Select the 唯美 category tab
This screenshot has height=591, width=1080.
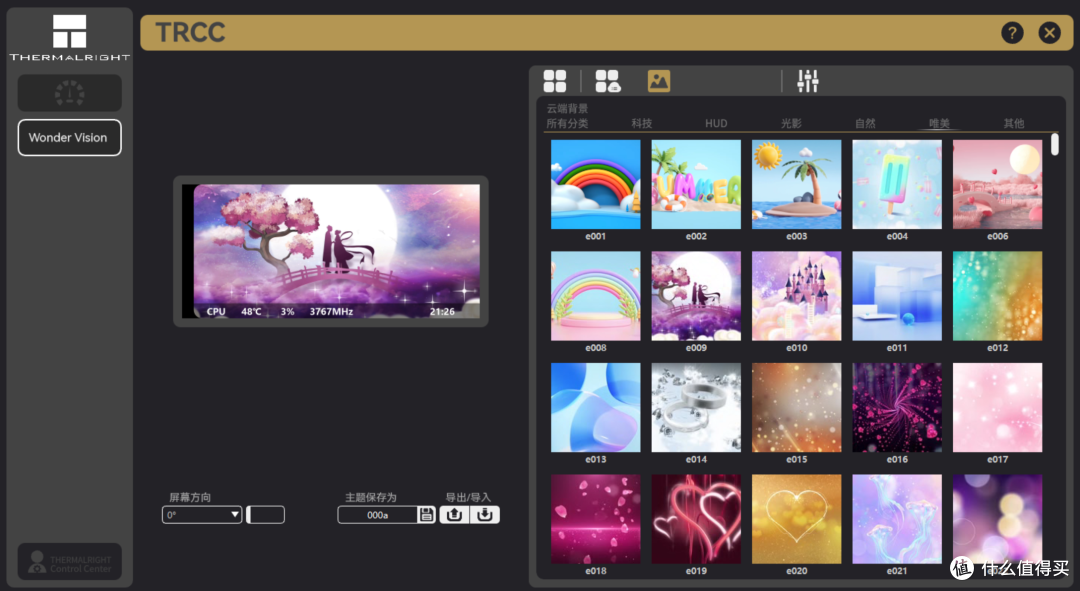coord(939,123)
